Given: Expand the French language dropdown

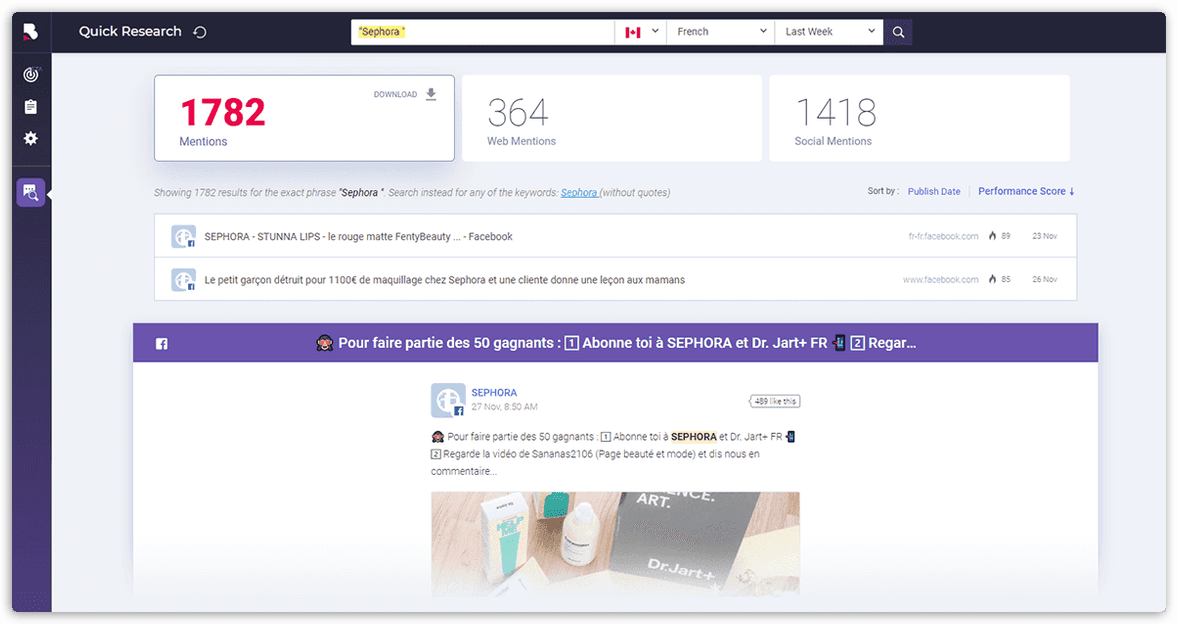Looking at the screenshot, I should point(719,31).
